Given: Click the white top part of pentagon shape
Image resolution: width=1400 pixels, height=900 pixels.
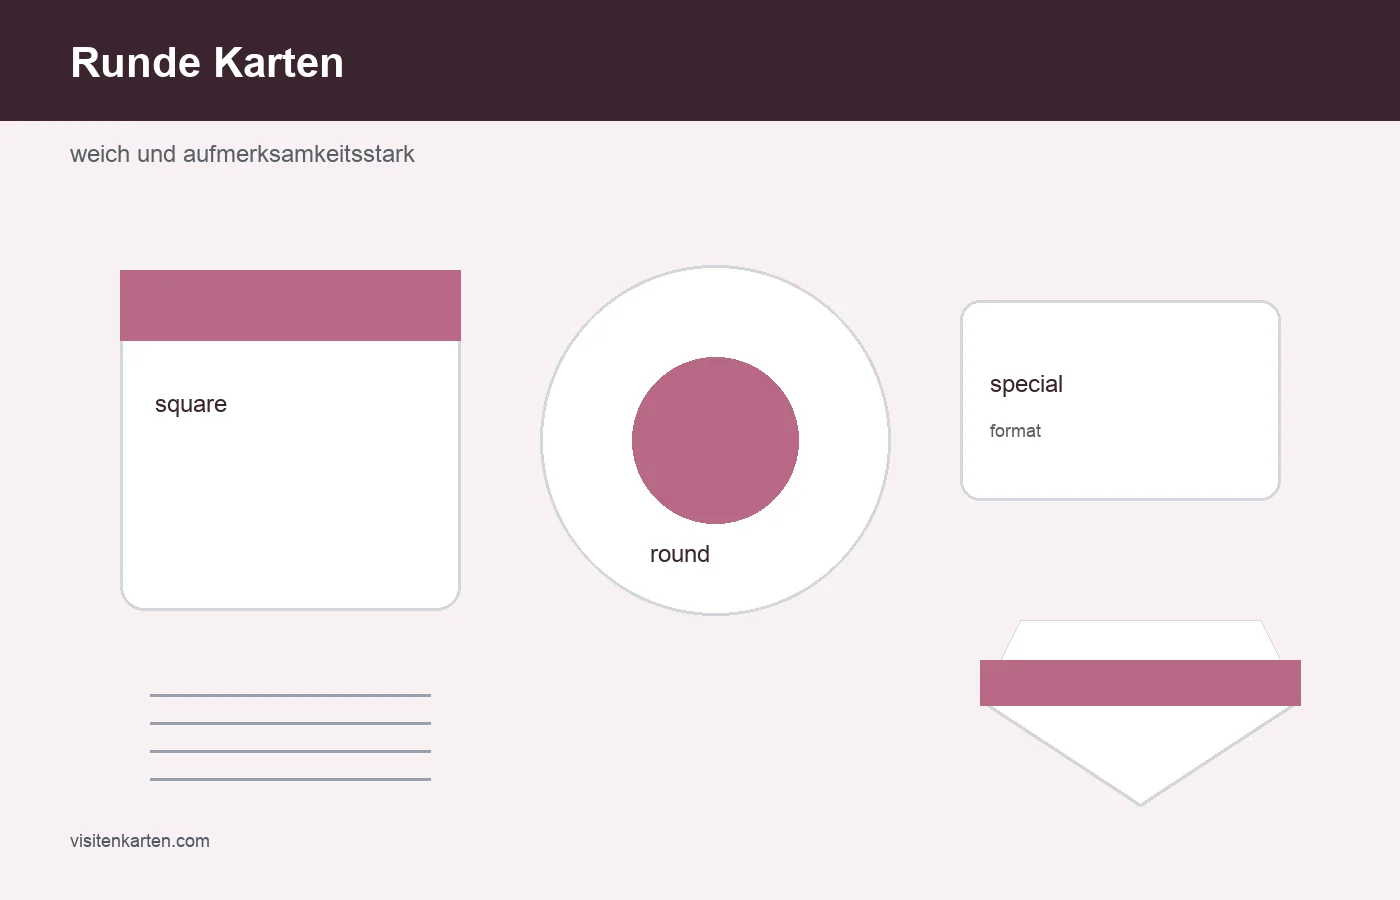Looking at the screenshot, I should (1140, 640).
